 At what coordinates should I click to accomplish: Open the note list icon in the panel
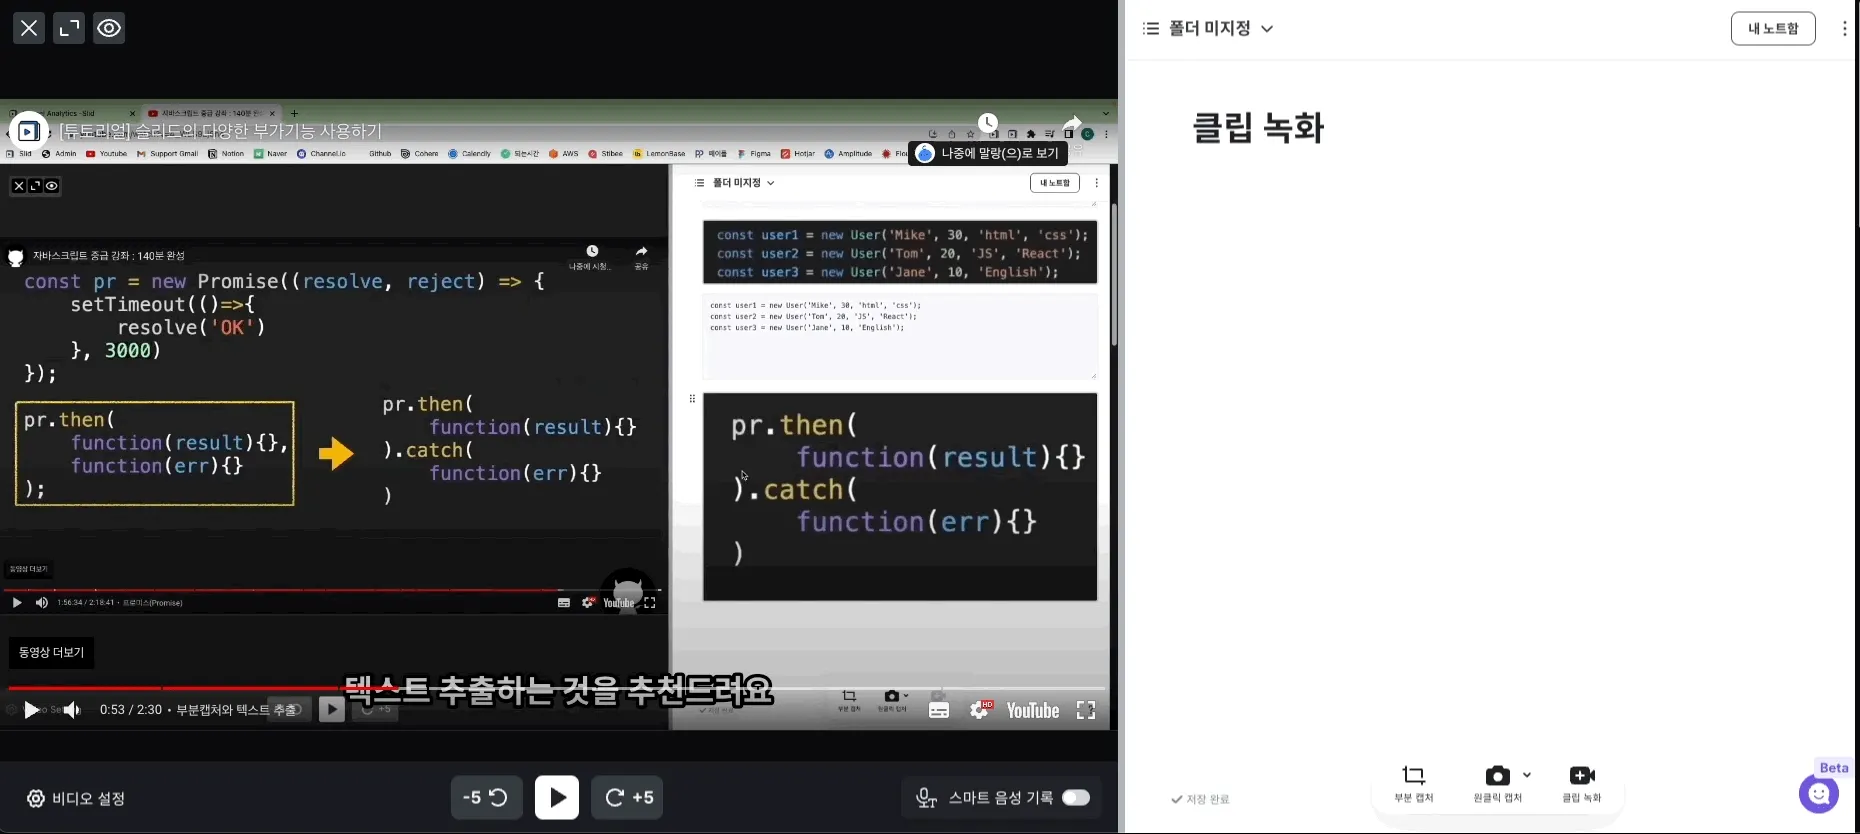pyautogui.click(x=1151, y=28)
